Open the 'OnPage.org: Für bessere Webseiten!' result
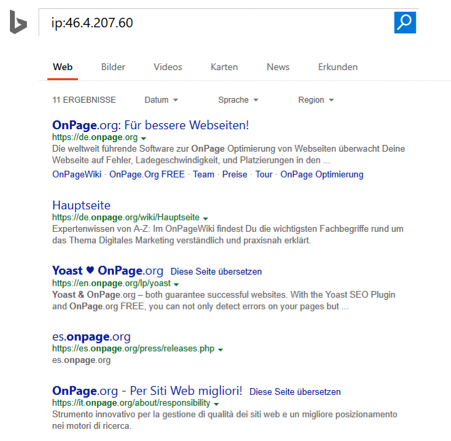Image resolution: width=451 pixels, height=441 pixels. (150, 125)
